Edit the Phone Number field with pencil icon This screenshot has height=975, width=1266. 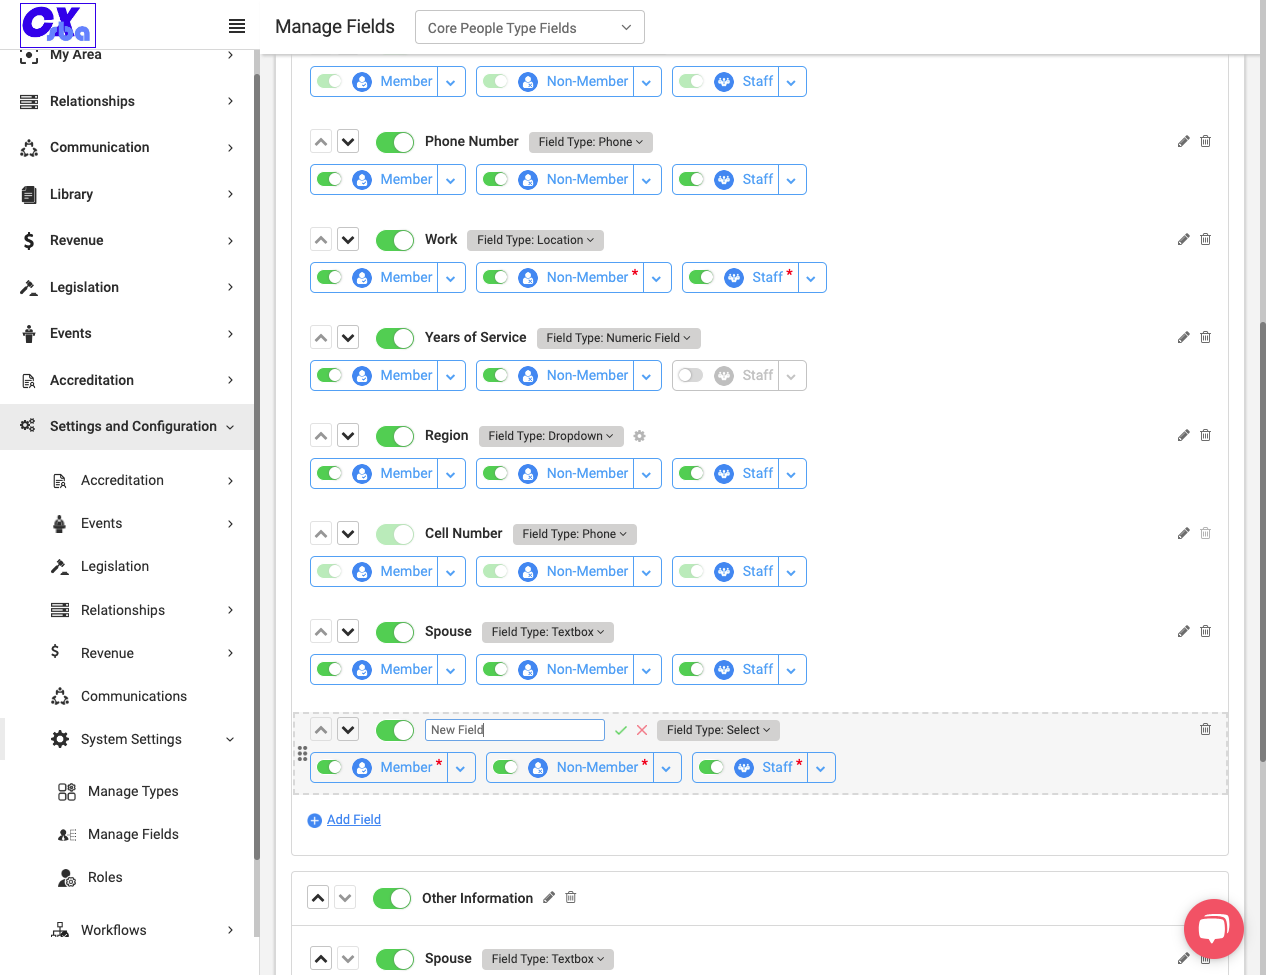click(1183, 141)
